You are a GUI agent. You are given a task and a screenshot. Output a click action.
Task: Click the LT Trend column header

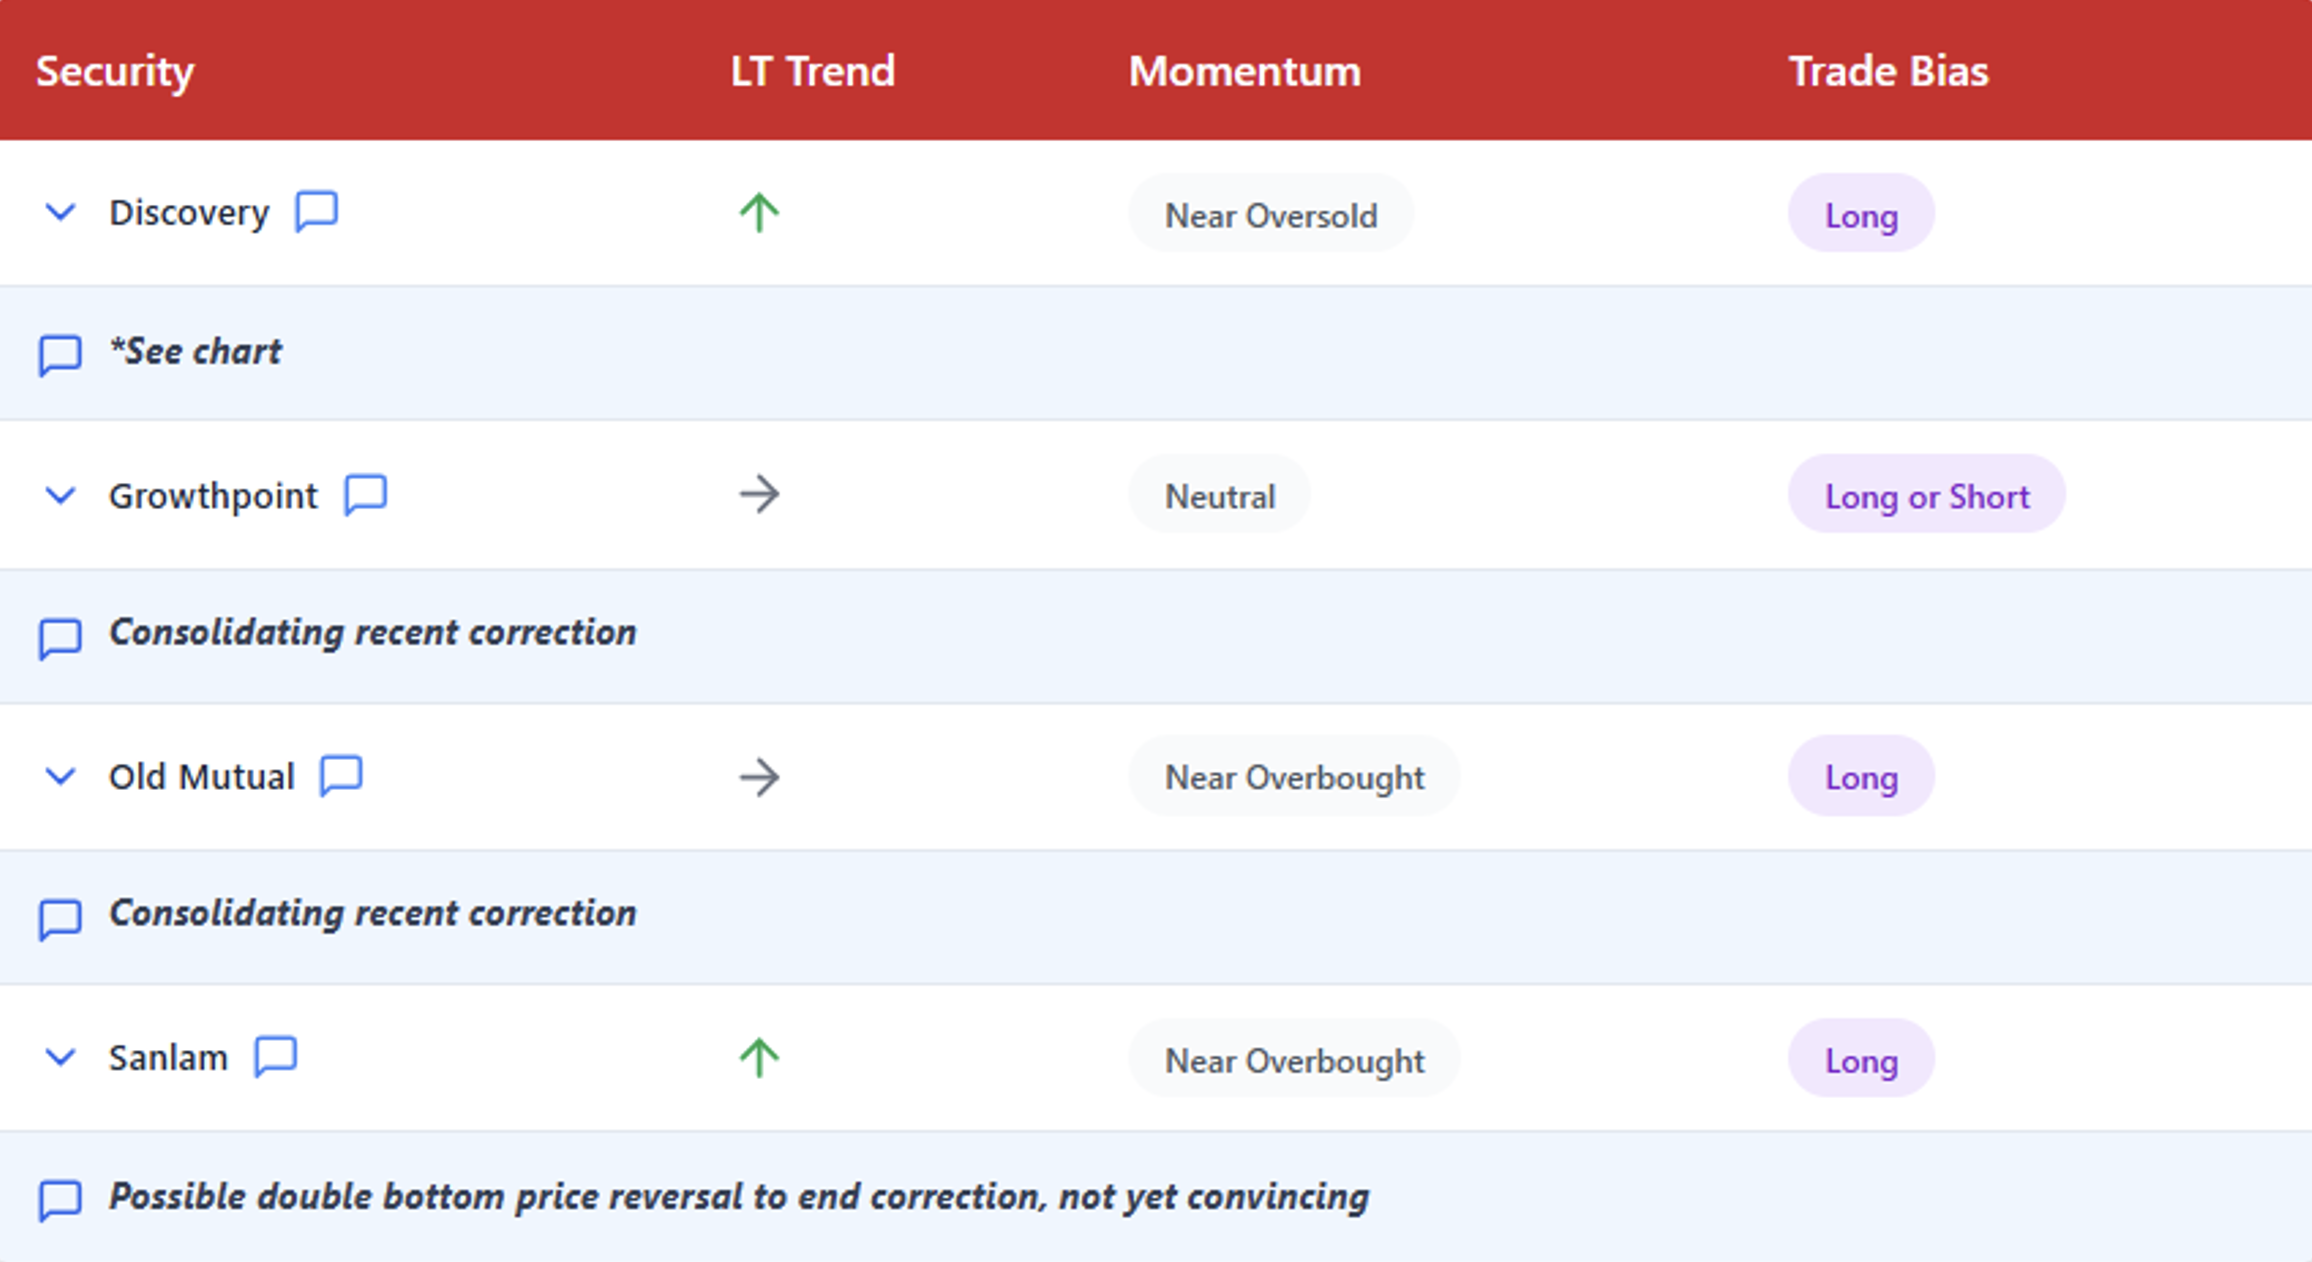pyautogui.click(x=812, y=71)
